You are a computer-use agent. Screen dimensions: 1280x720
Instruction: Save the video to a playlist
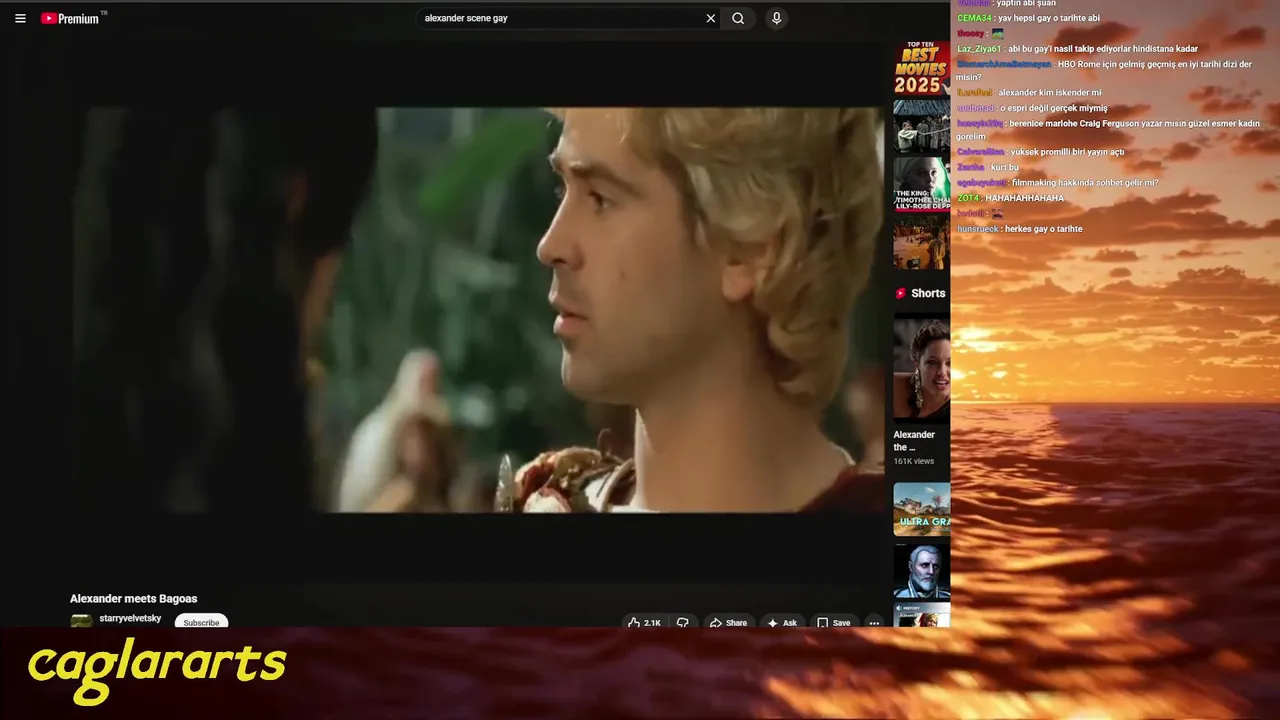point(833,622)
